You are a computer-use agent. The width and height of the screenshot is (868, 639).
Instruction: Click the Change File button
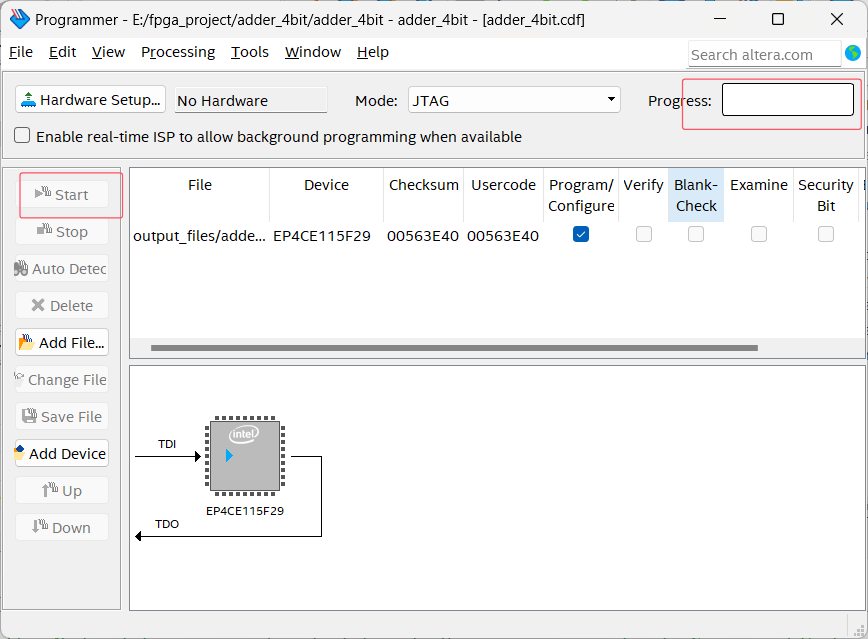coord(62,380)
